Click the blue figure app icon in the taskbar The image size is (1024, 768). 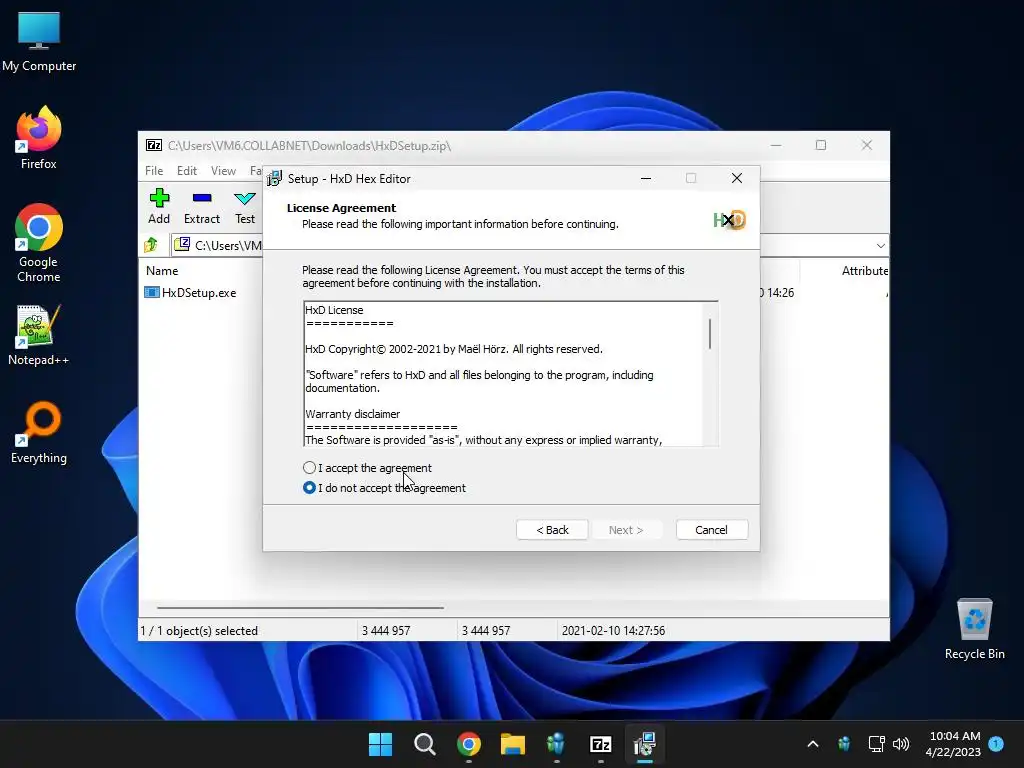tap(556, 744)
